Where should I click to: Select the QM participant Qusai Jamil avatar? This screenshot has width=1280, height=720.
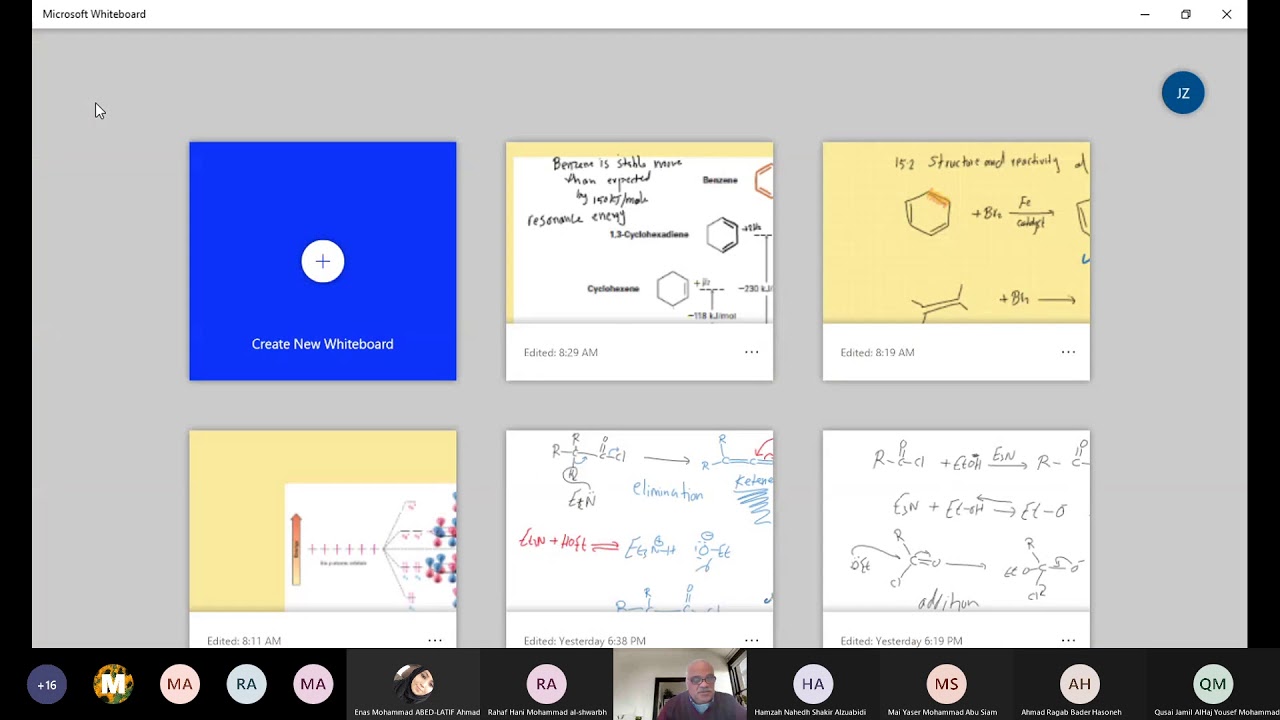point(1212,684)
